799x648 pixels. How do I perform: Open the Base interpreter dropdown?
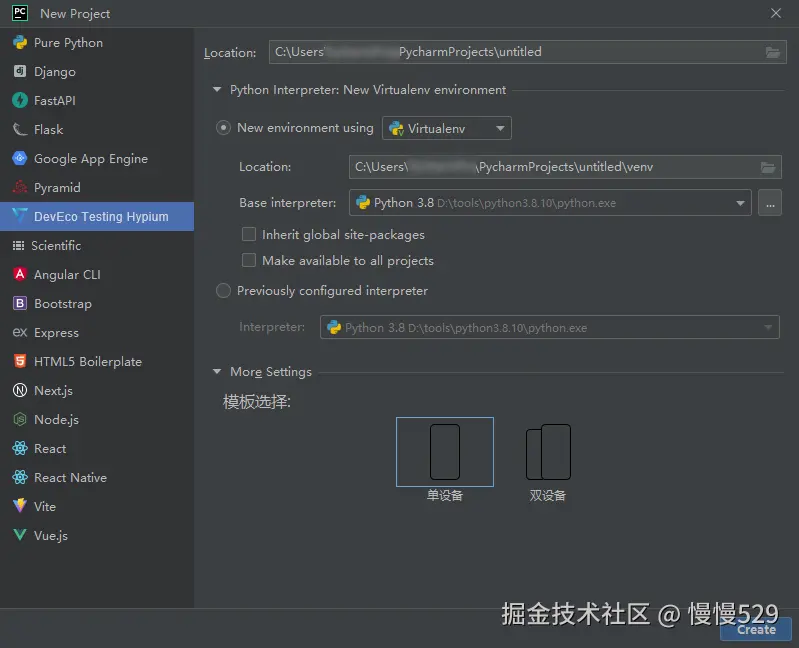point(550,203)
